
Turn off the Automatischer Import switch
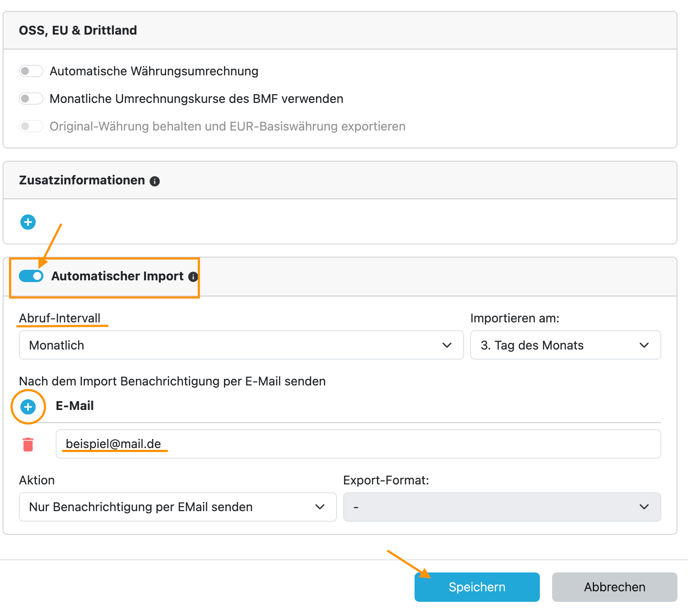pyautogui.click(x=31, y=276)
